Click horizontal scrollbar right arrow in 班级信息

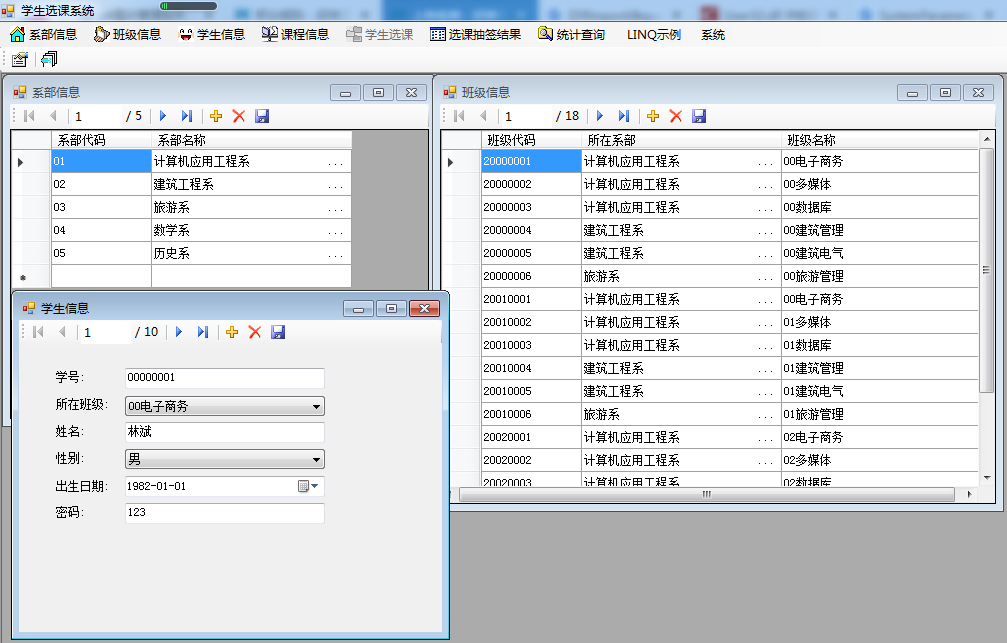[x=969, y=494]
